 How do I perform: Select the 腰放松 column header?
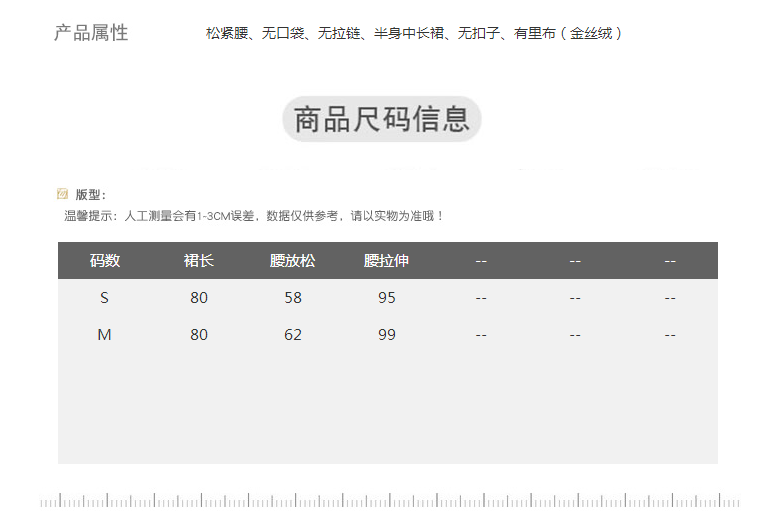click(292, 261)
